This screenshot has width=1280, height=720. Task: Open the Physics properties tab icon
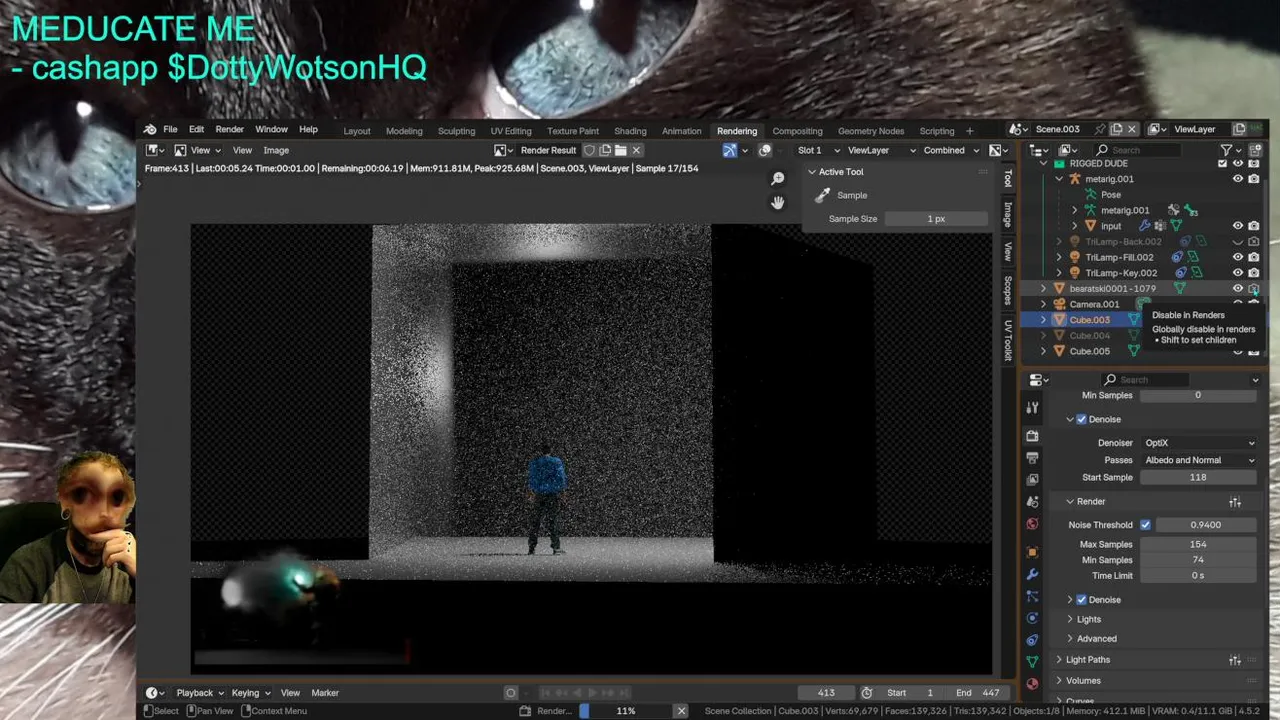1032,618
